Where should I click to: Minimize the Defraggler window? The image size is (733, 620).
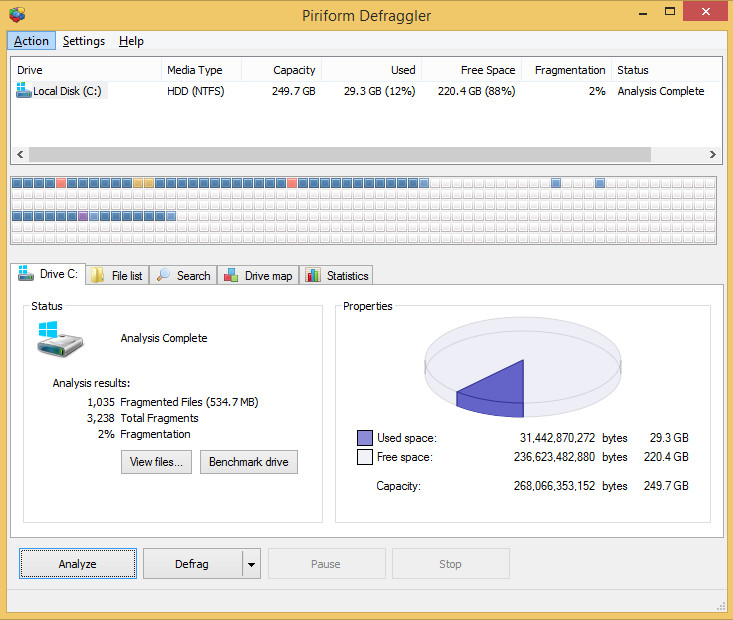643,12
